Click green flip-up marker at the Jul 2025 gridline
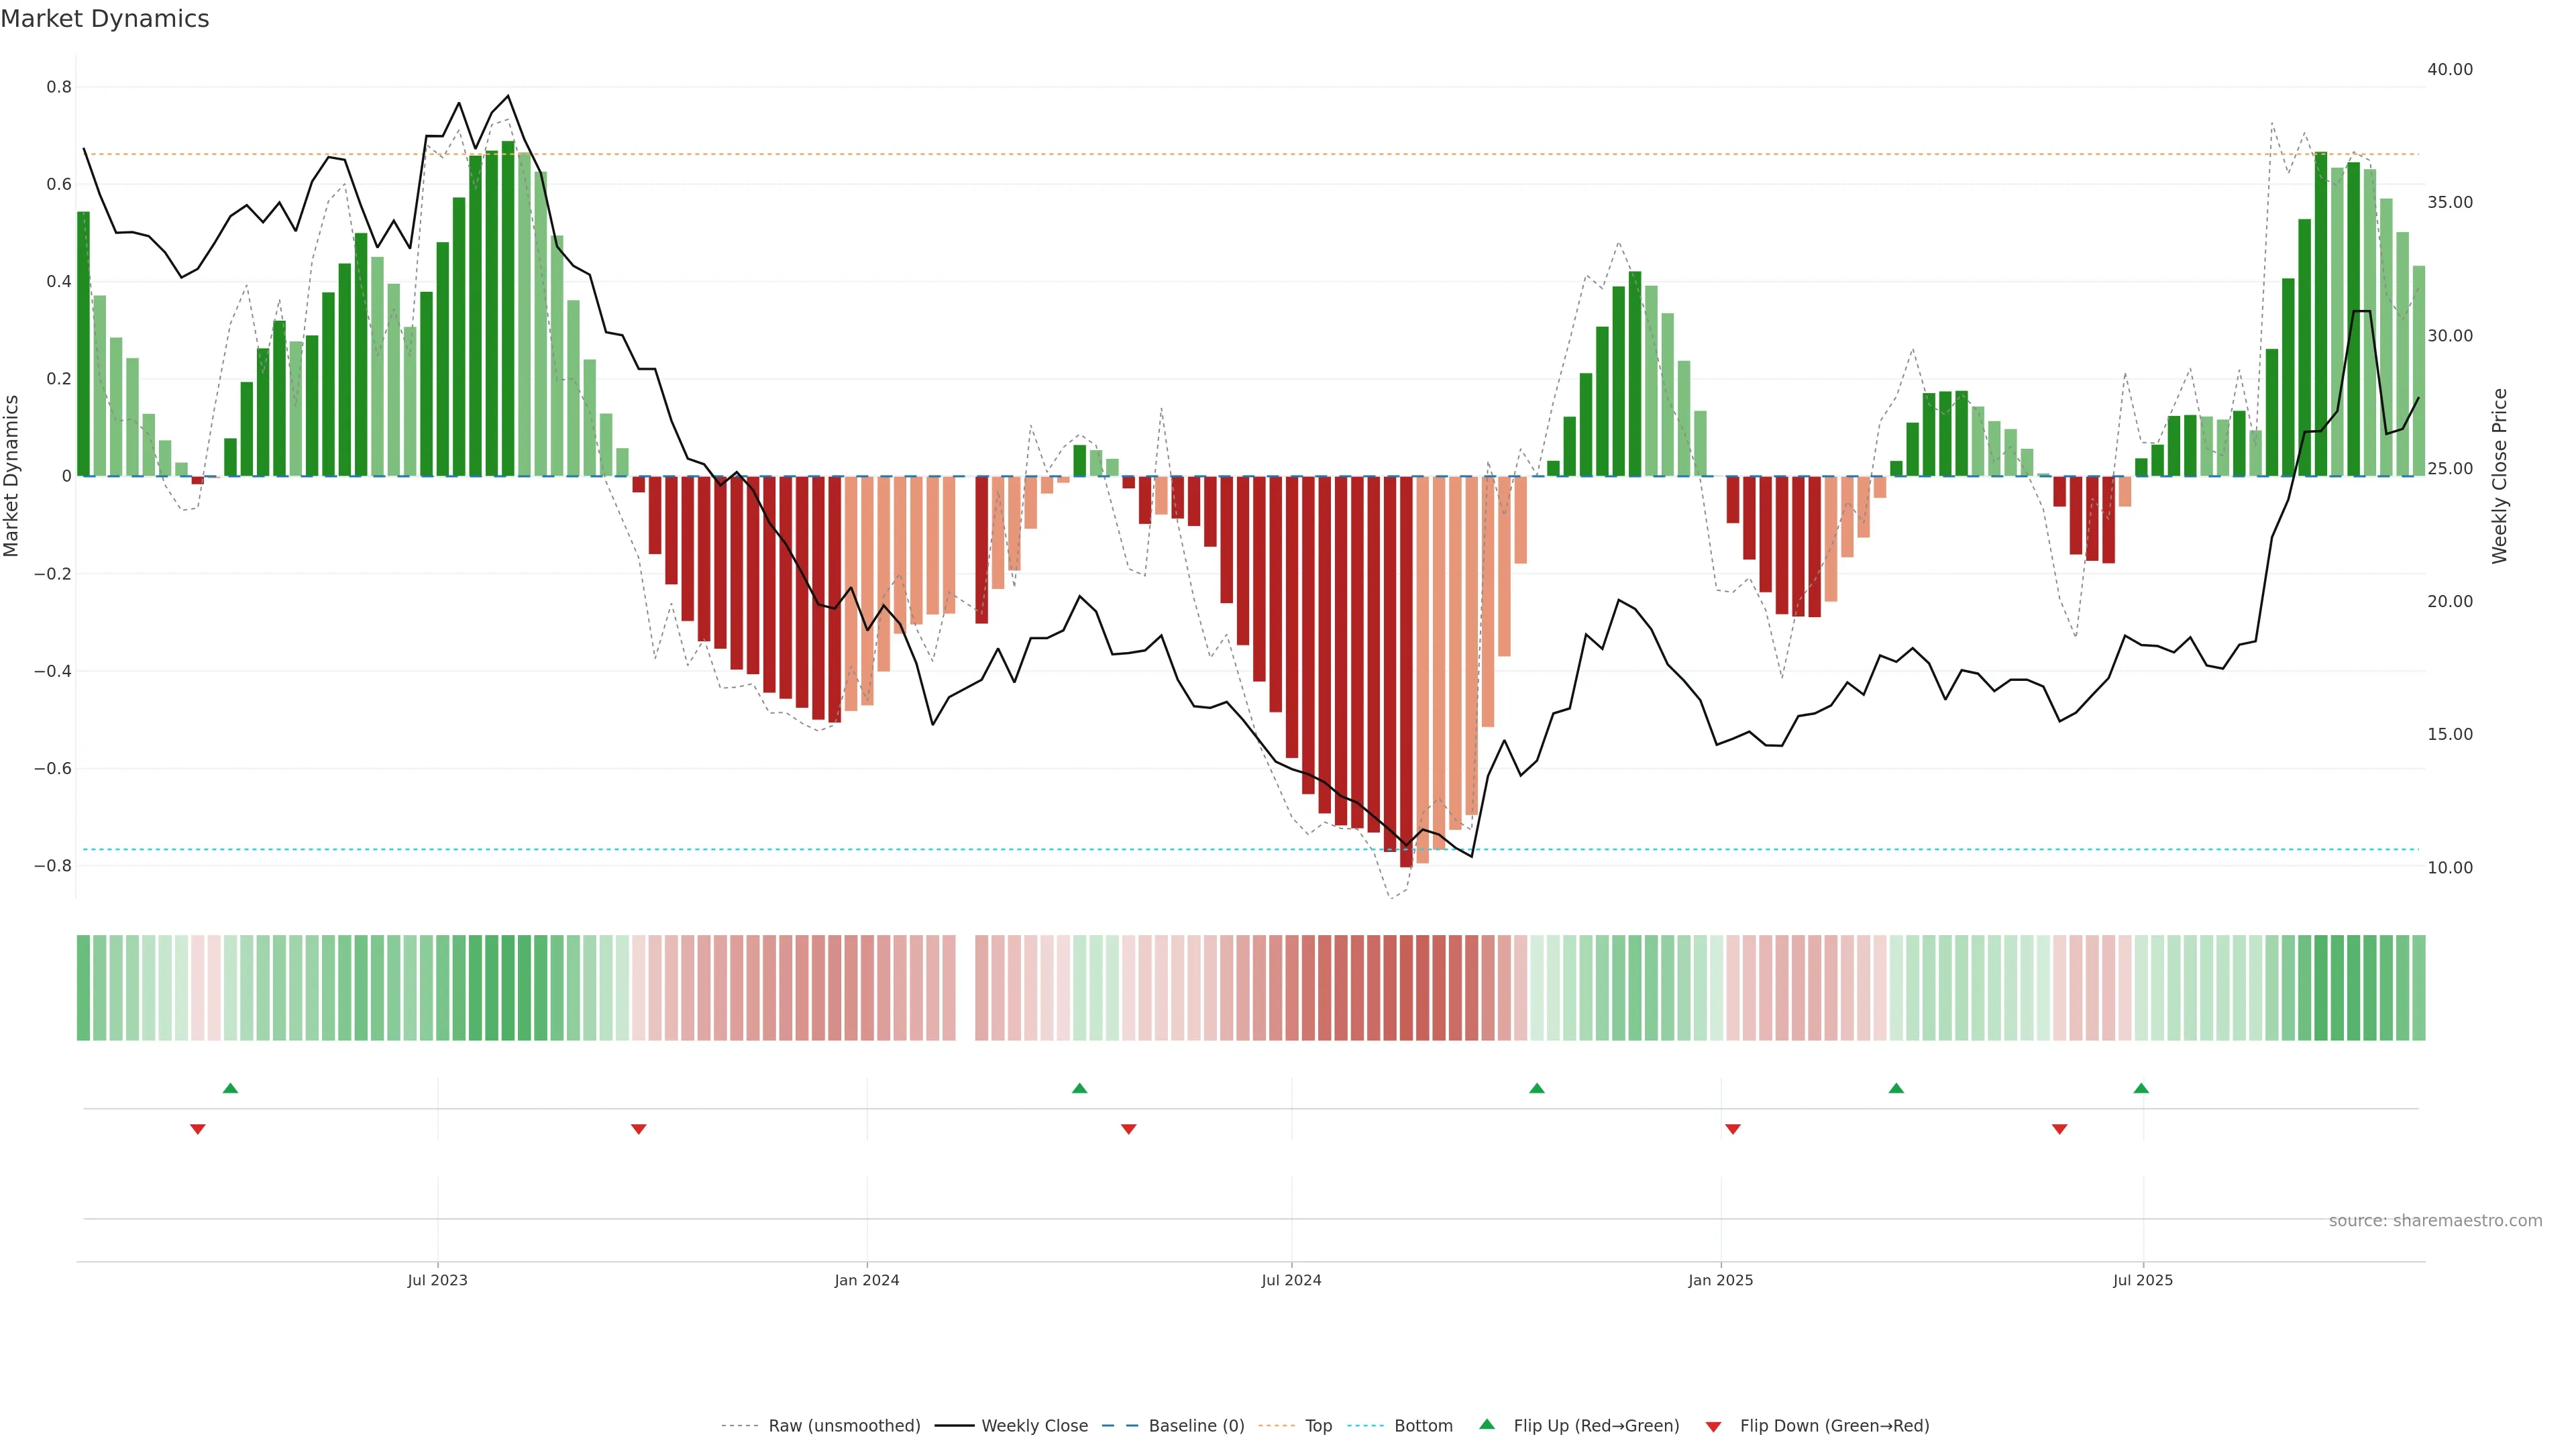The height and width of the screenshot is (1449, 2576). pos(2141,1088)
